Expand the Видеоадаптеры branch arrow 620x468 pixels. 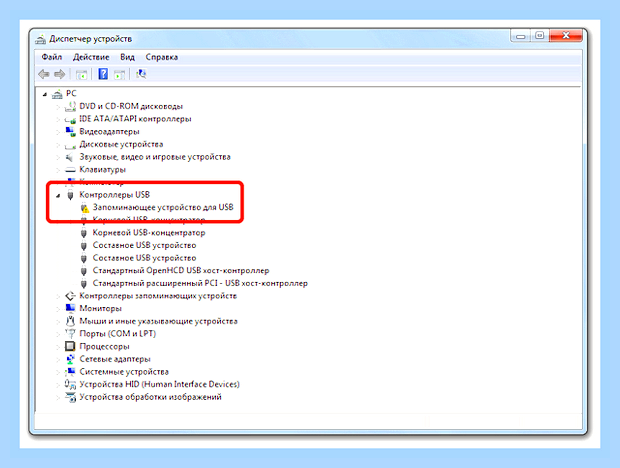pos(58,132)
